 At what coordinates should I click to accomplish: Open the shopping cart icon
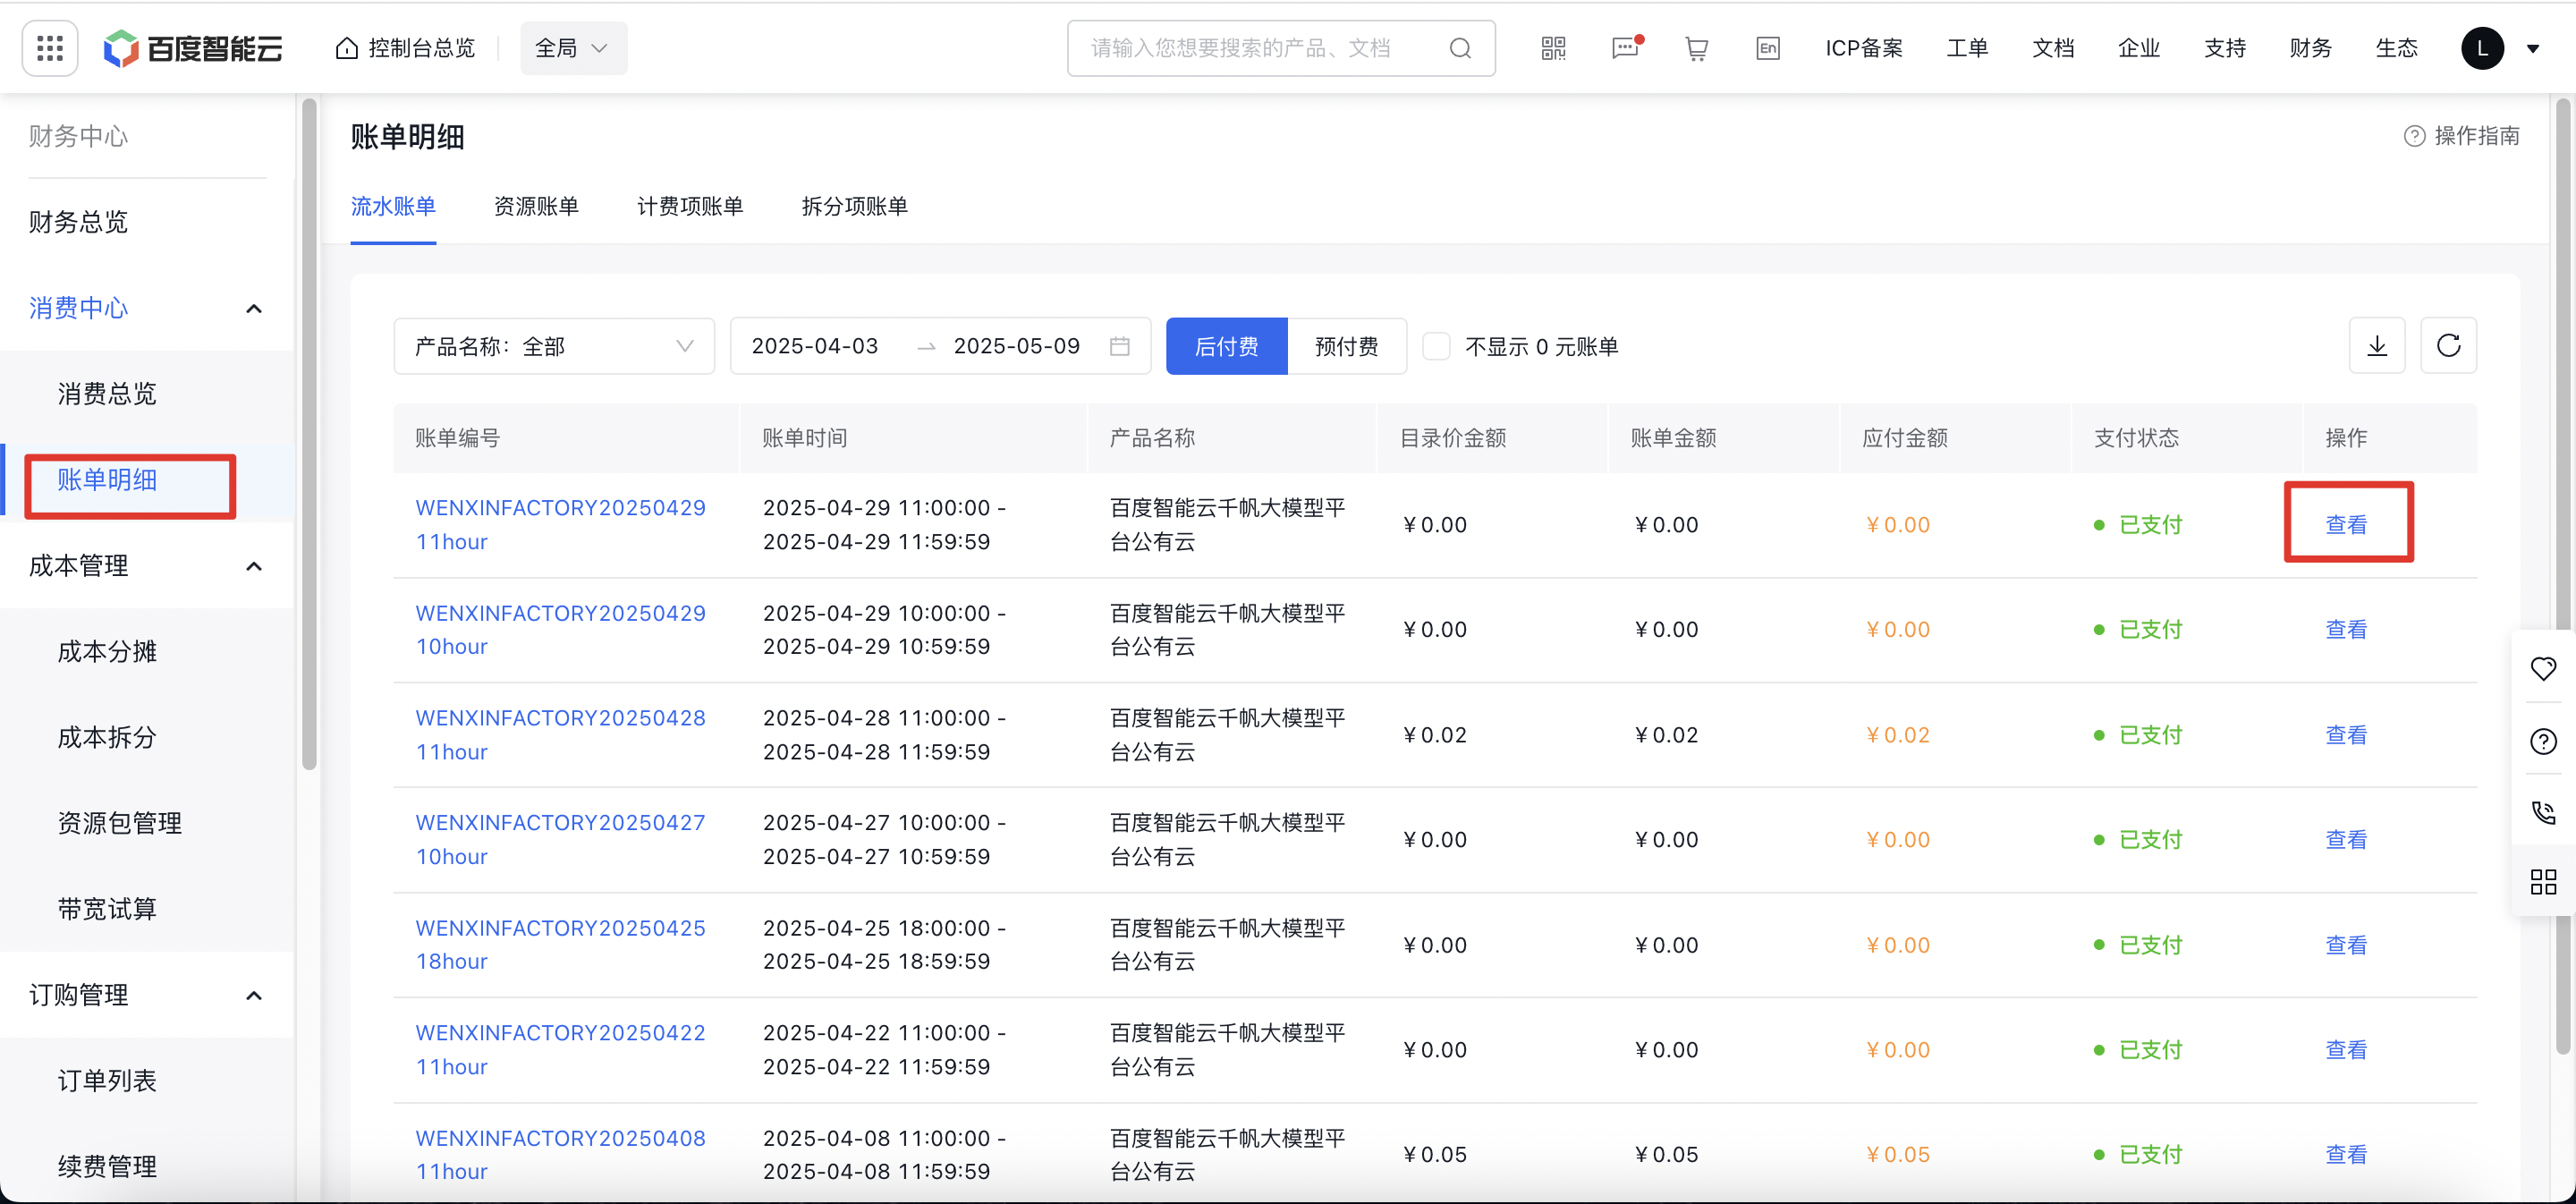coord(1696,48)
